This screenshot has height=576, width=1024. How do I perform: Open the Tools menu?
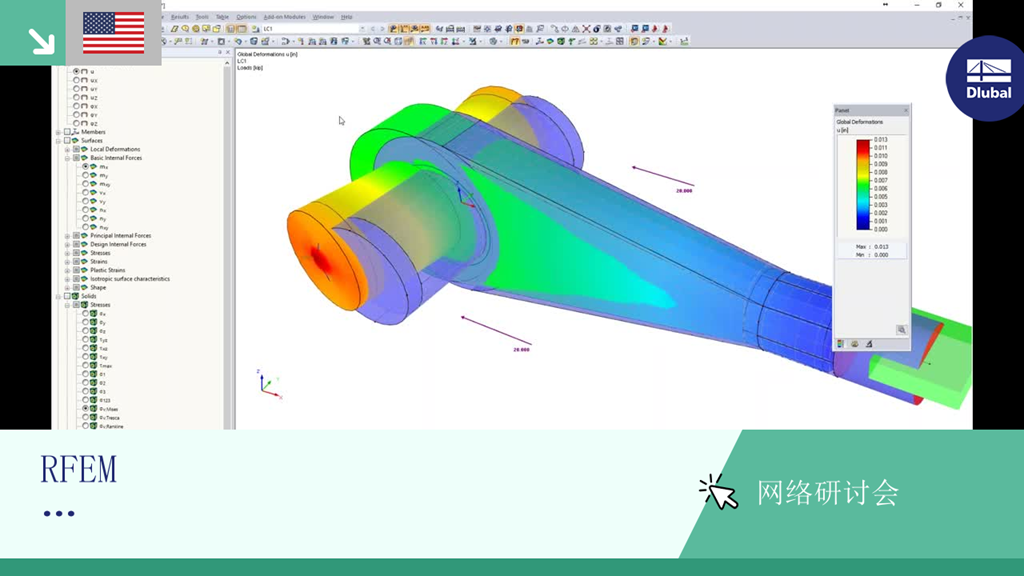(x=202, y=17)
